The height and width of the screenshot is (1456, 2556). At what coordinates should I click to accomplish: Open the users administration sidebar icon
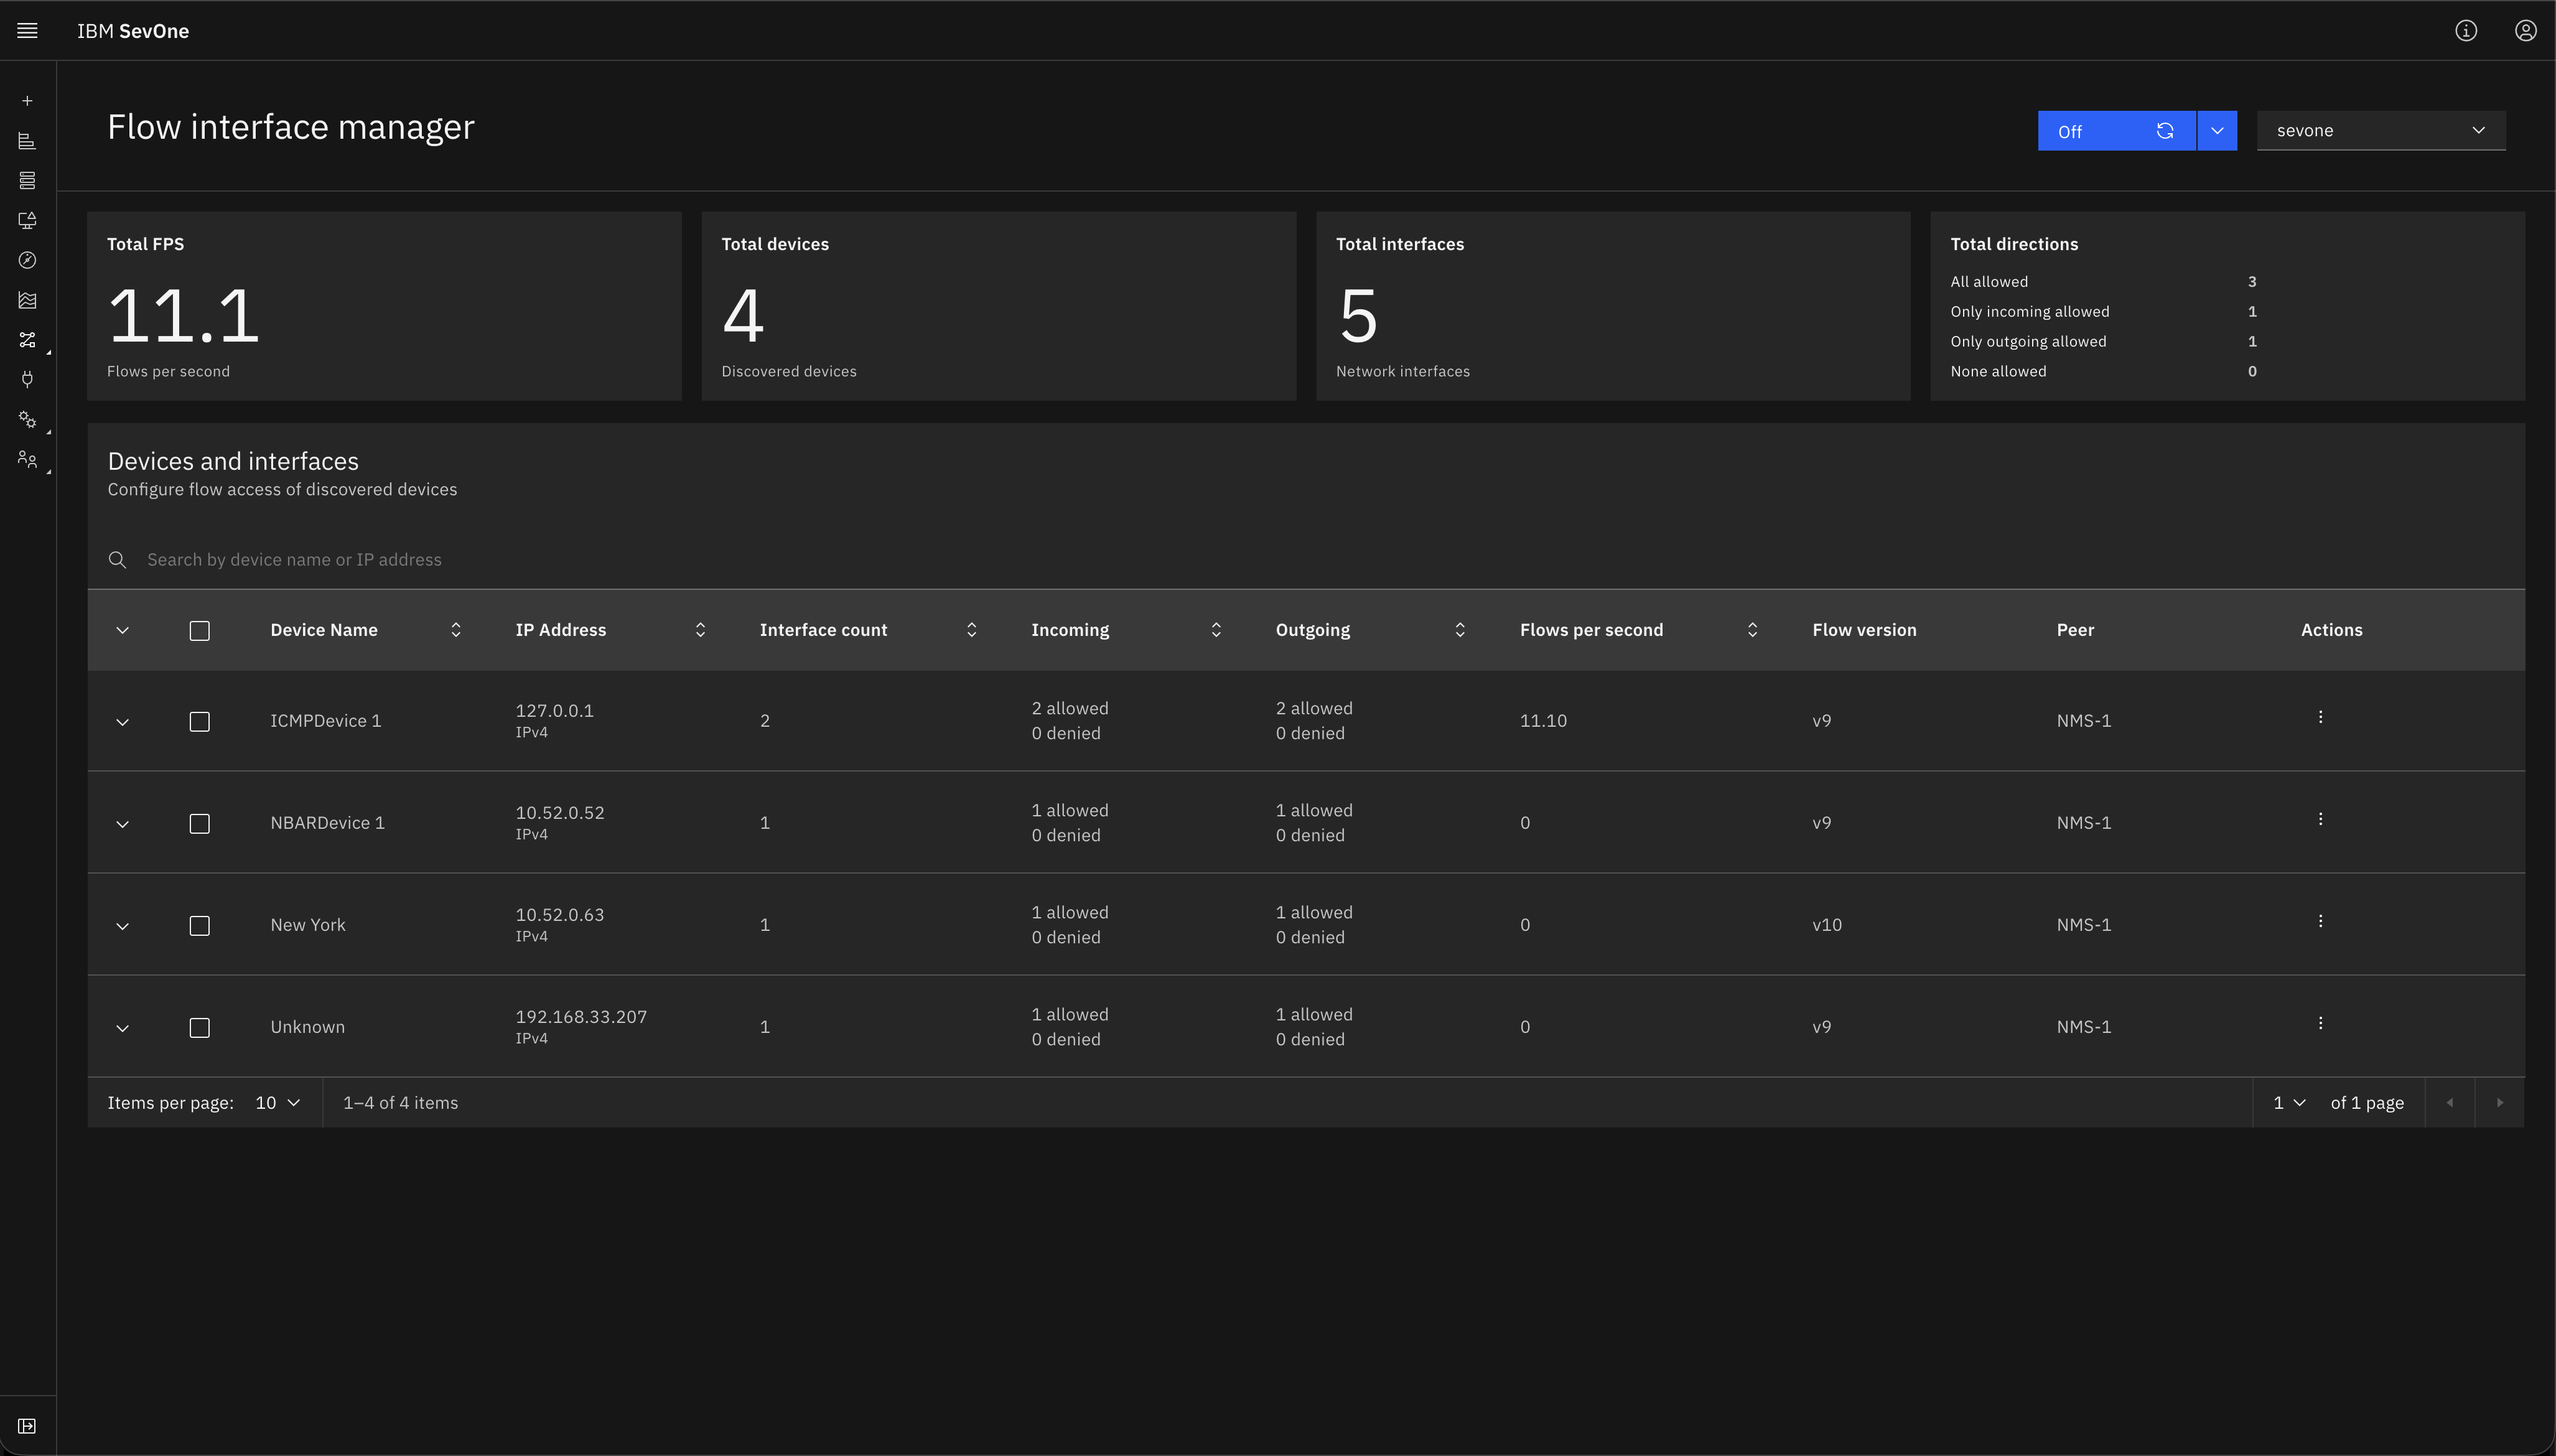click(27, 460)
